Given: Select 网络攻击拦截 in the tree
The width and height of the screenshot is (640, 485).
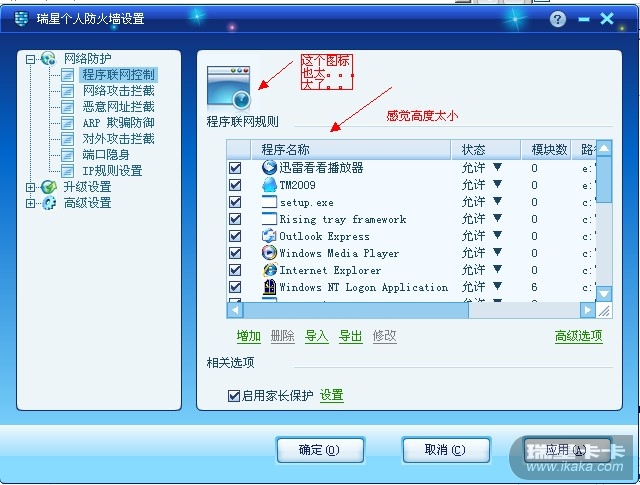Looking at the screenshot, I should [118, 91].
